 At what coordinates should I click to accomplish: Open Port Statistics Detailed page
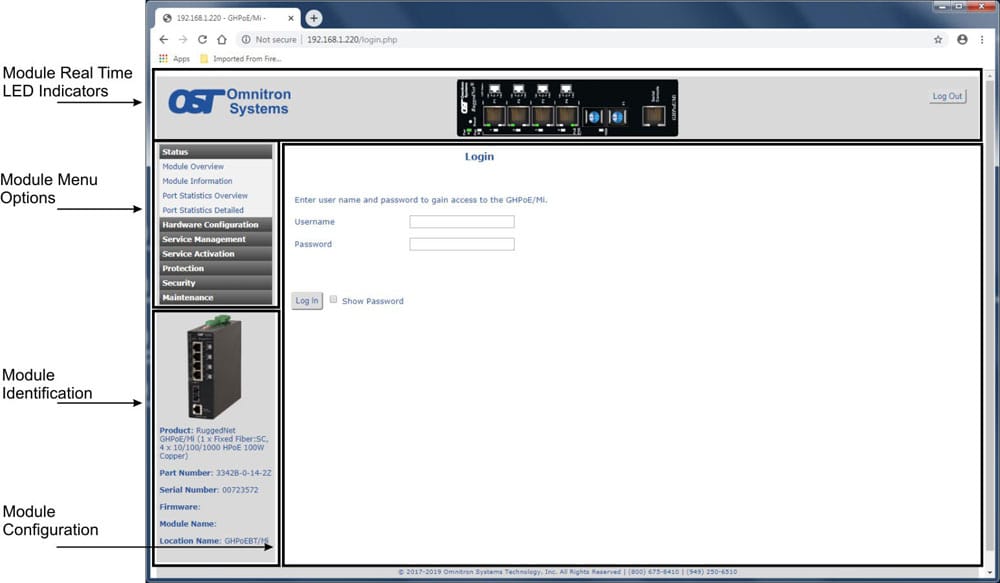203,211
